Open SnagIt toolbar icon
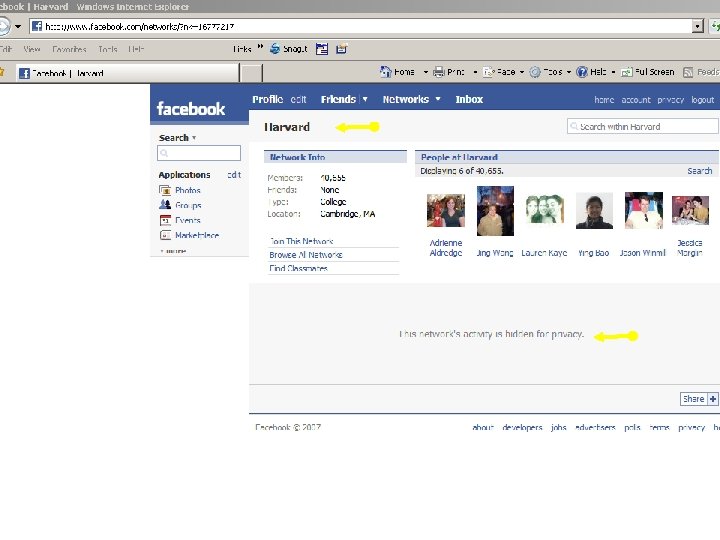The image size is (720, 540). pyautogui.click(x=275, y=49)
